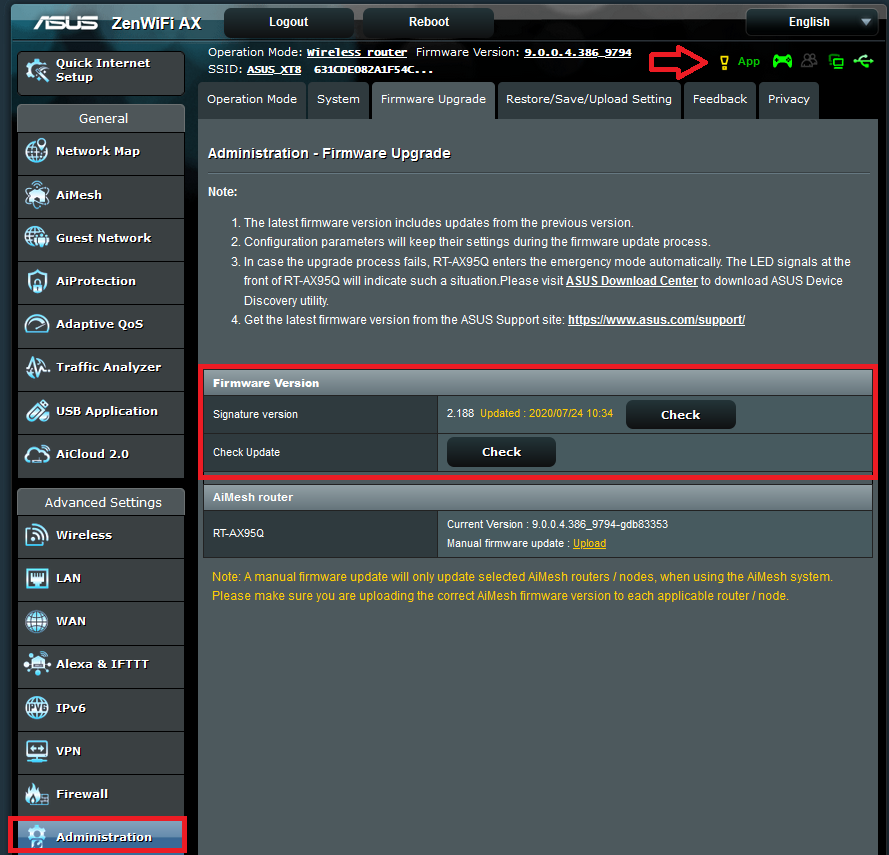
Task: Click the Quick Internet Setup icon
Action: pyautogui.click(x=37, y=70)
